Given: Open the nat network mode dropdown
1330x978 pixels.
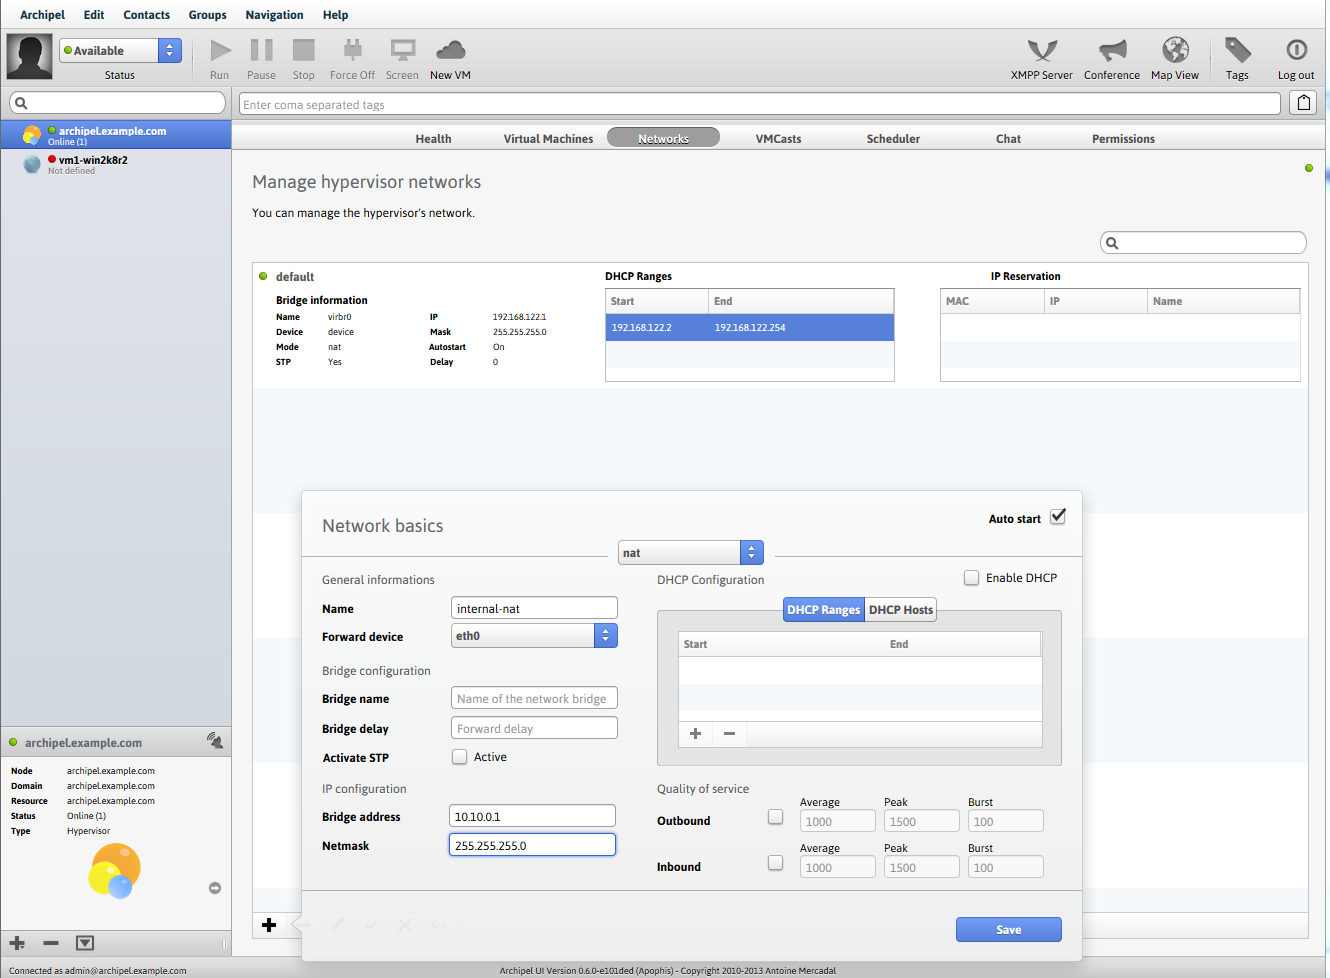Looking at the screenshot, I should click(691, 552).
